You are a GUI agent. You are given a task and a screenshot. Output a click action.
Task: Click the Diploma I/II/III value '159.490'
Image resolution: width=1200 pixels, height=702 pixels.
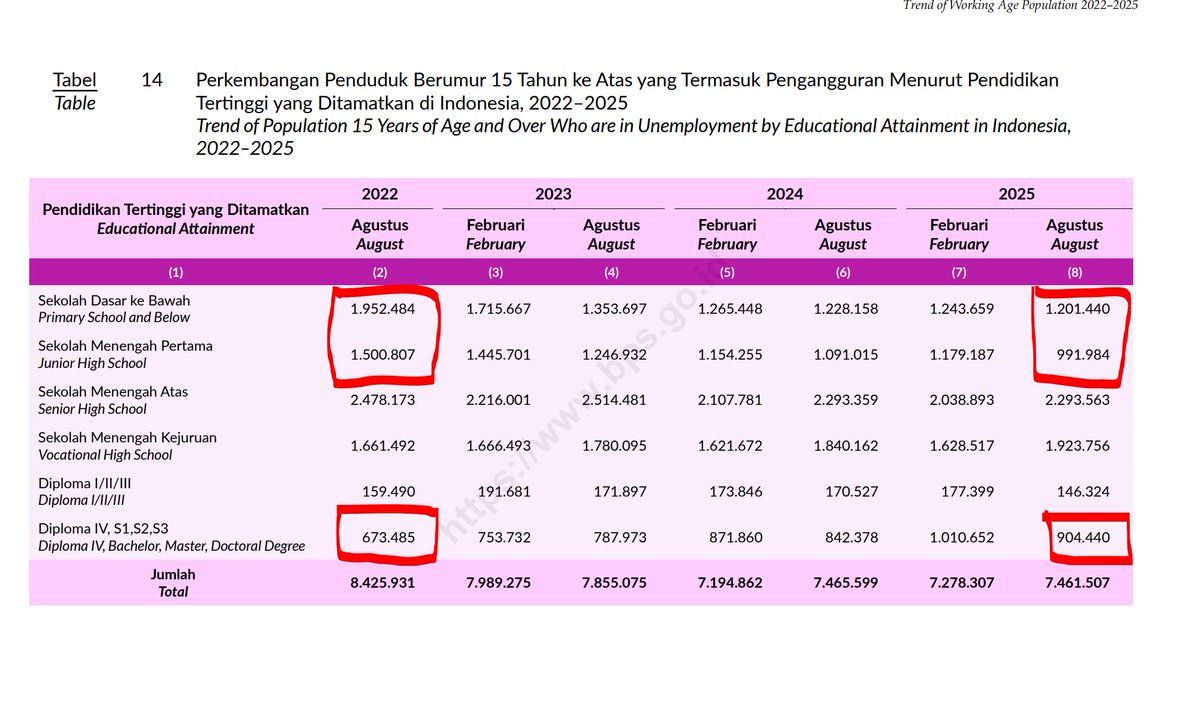coord(389,492)
